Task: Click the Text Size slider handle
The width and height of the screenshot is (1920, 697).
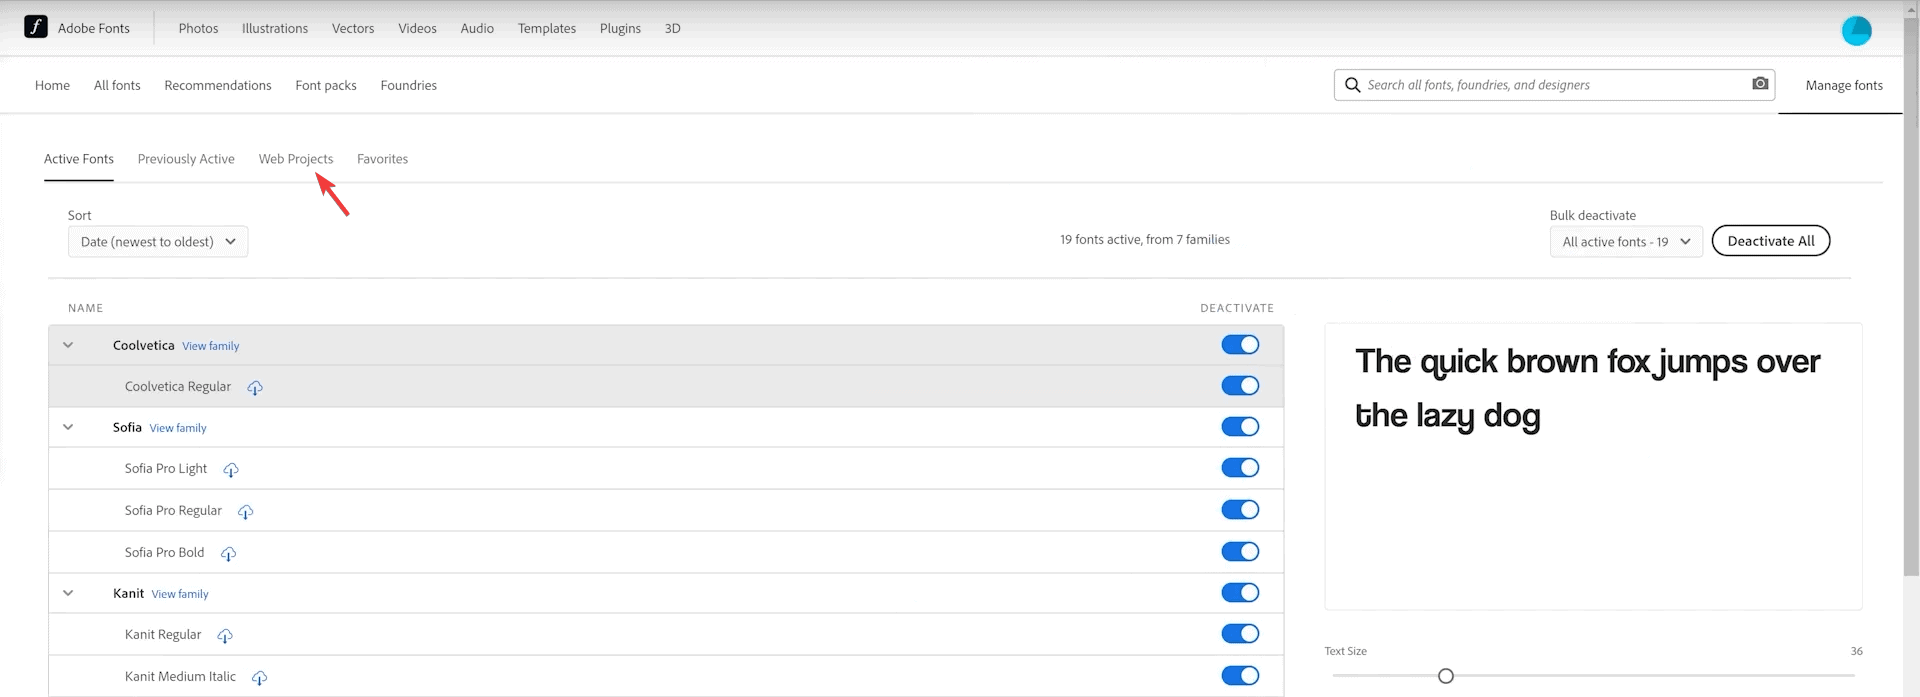Action: tap(1445, 676)
